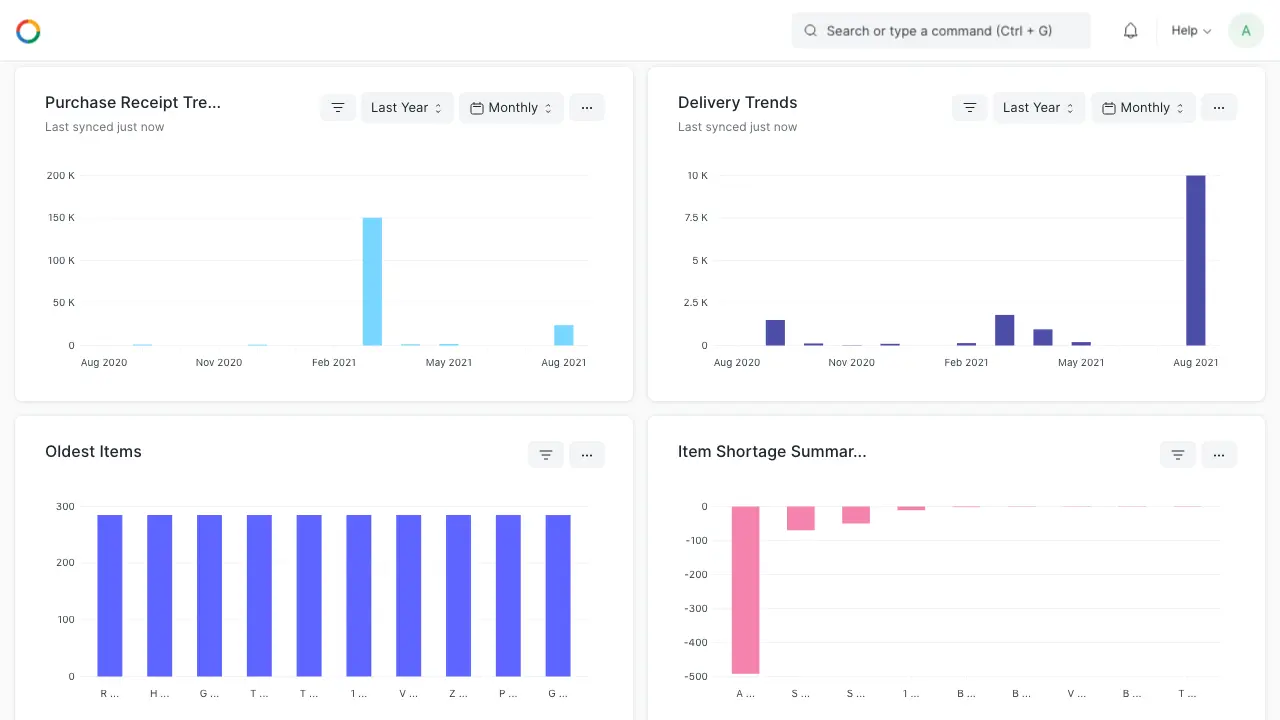The height and width of the screenshot is (720, 1280).
Task: Open the Item Shortage Summary options menu
Action: point(1219,454)
